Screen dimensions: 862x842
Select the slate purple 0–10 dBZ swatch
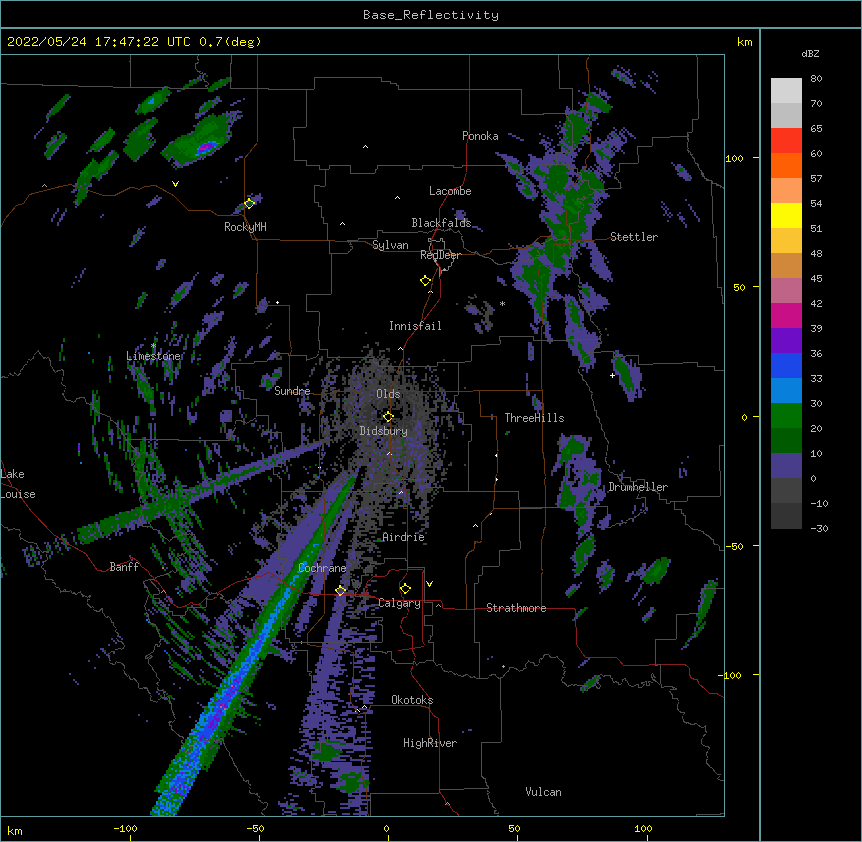pos(786,466)
